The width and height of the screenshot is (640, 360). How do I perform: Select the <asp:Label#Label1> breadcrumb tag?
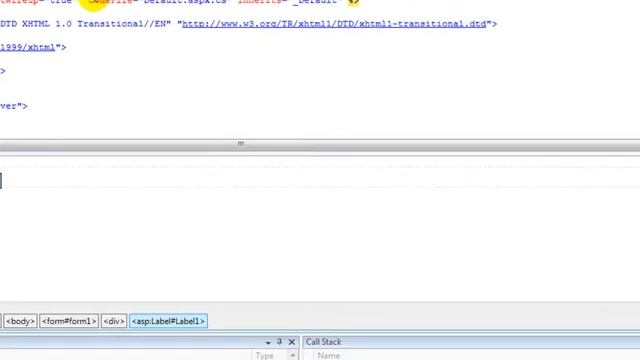point(168,321)
